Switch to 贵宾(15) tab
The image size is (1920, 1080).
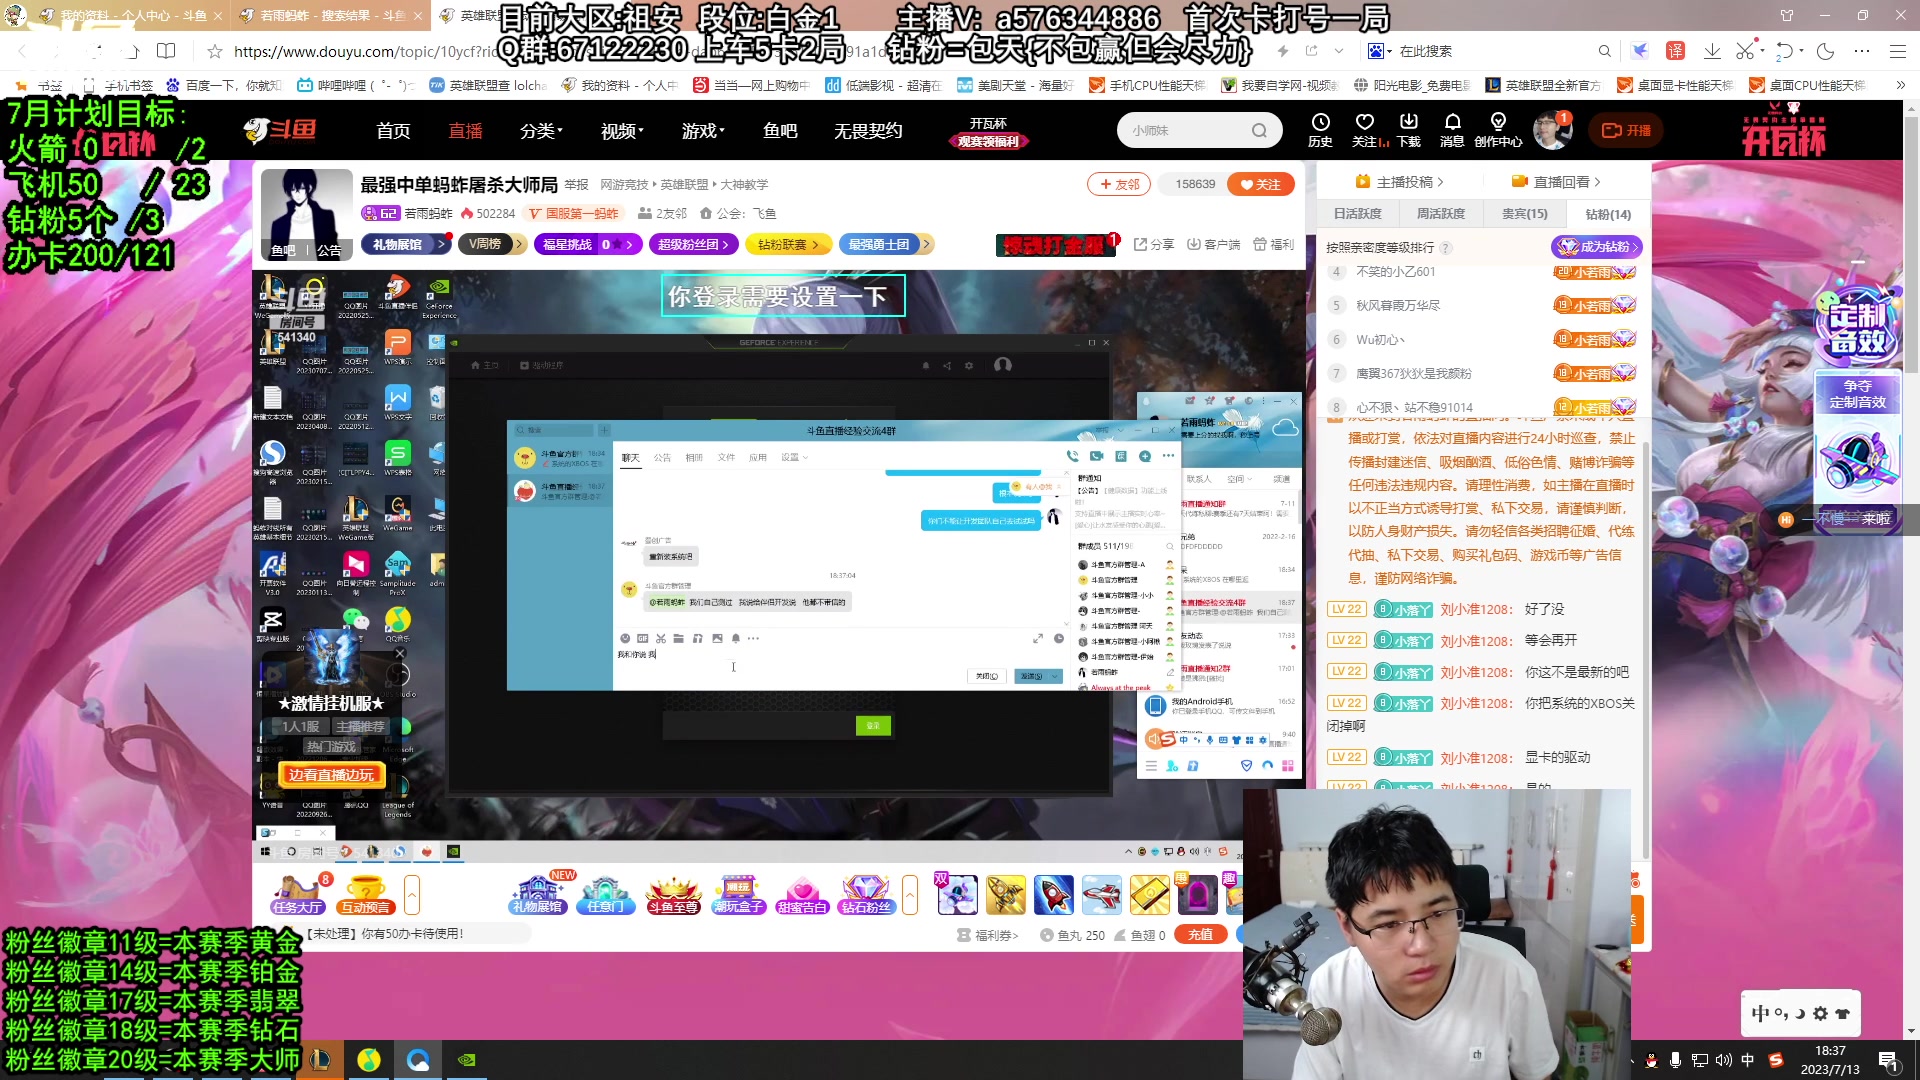pyautogui.click(x=1524, y=214)
